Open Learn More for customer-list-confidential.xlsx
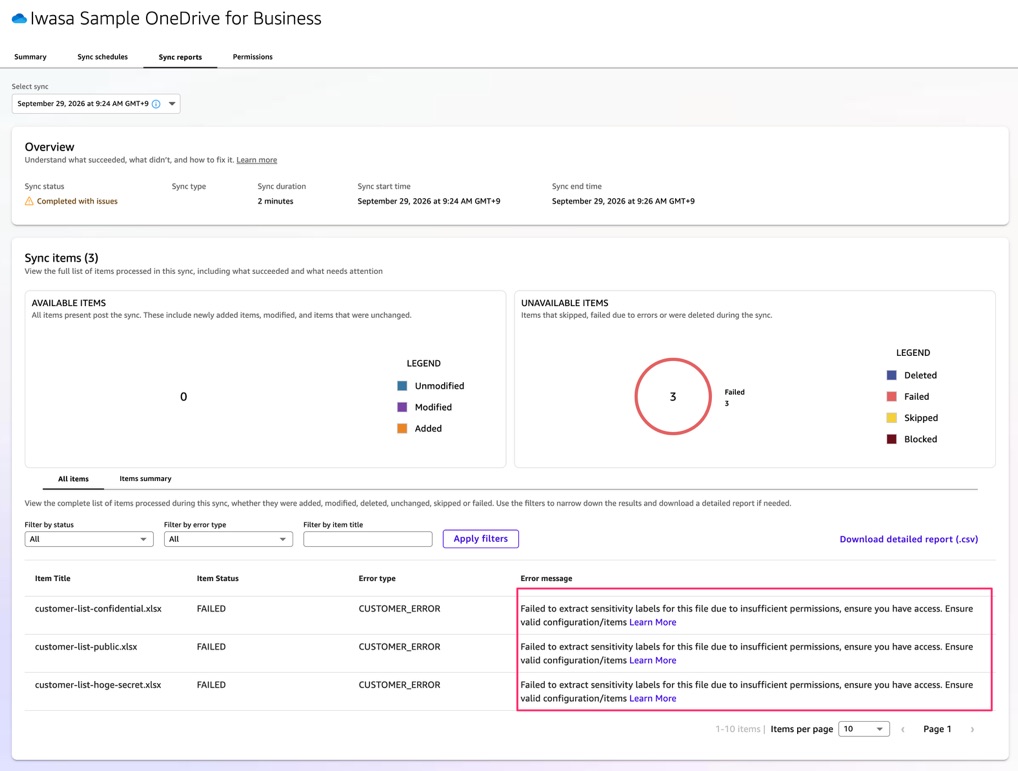Viewport: 1018px width, 771px height. (652, 622)
